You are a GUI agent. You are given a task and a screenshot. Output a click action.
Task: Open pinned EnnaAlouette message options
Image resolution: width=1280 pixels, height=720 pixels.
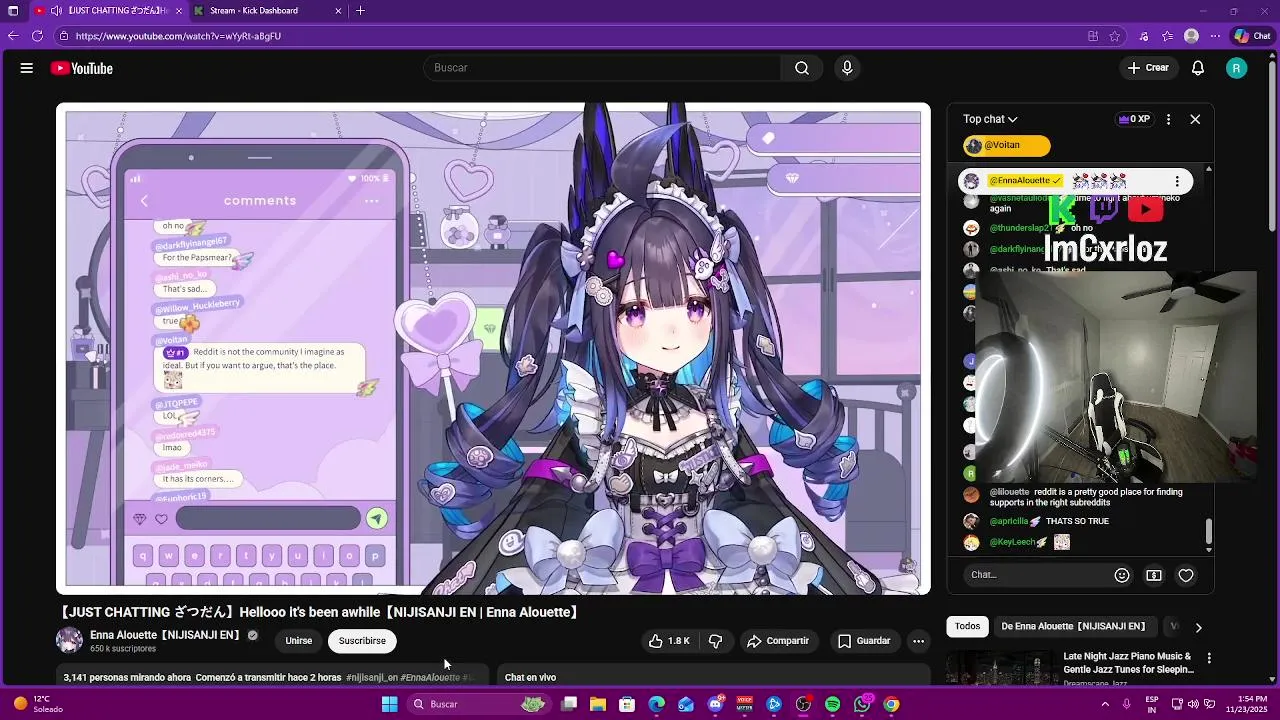pyautogui.click(x=1177, y=181)
